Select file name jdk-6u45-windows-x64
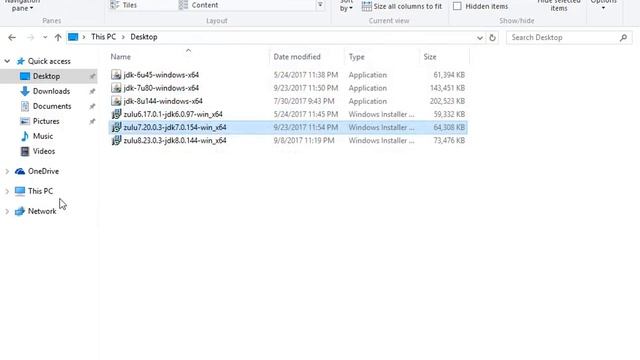The height and width of the screenshot is (360, 640). [161, 75]
